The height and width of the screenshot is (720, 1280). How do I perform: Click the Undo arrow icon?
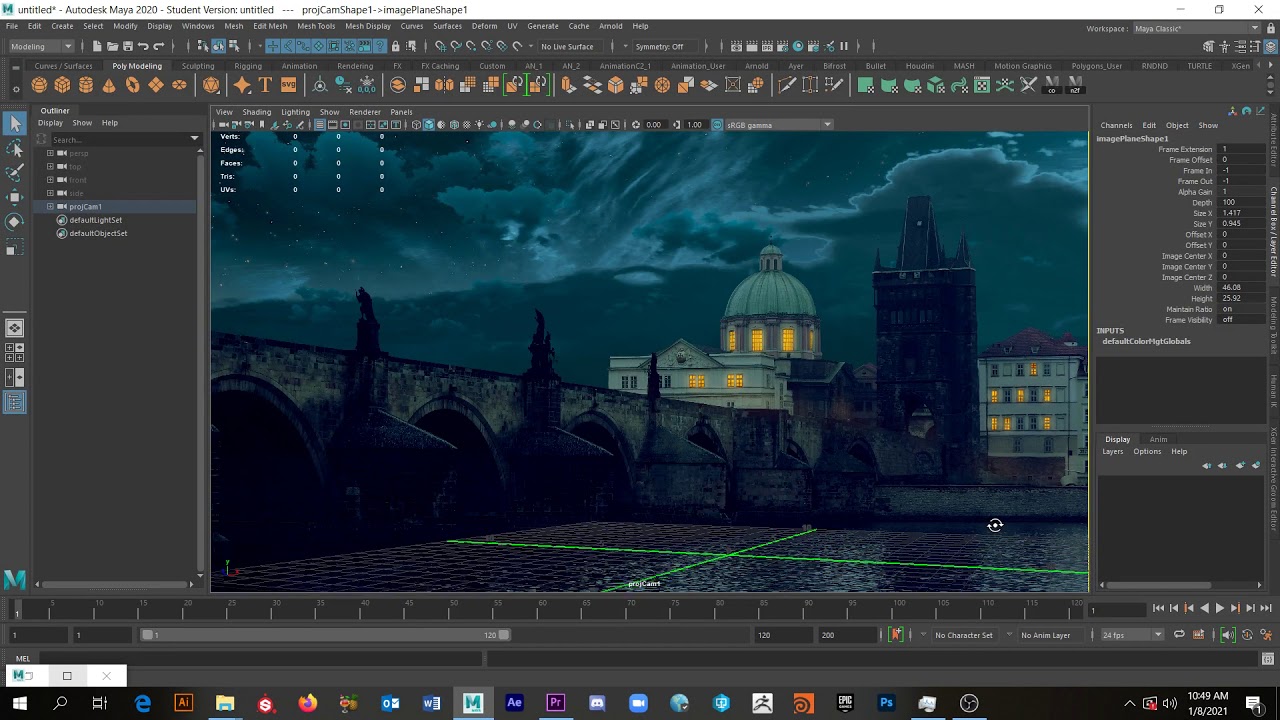[x=143, y=46]
